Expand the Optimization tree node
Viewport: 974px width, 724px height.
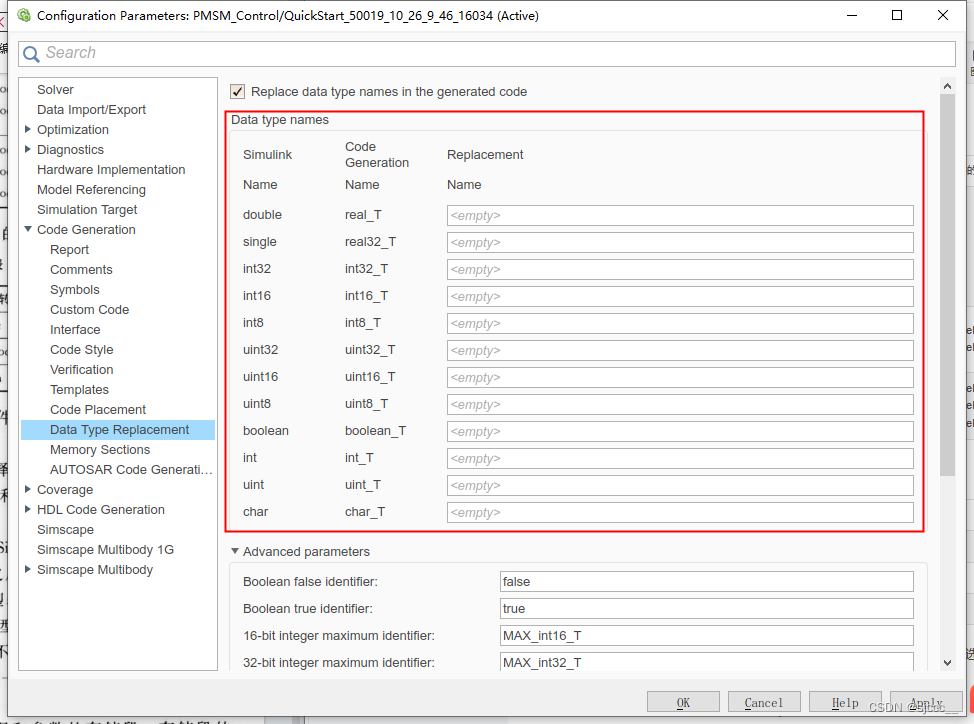click(x=28, y=129)
